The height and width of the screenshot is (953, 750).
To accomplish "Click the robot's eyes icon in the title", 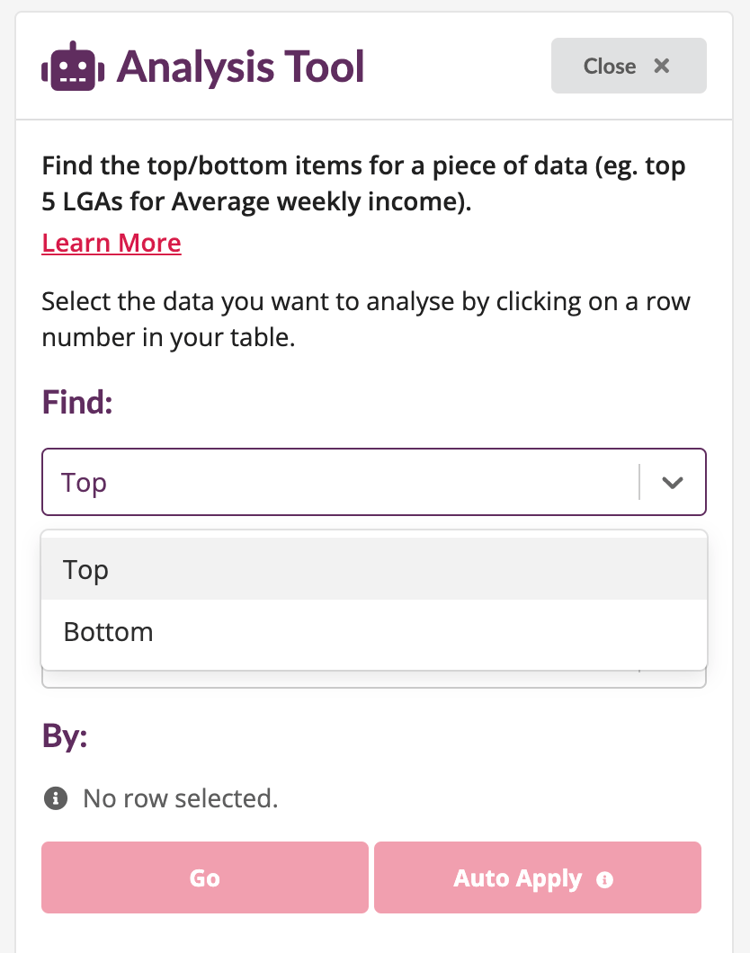I will 70,66.
